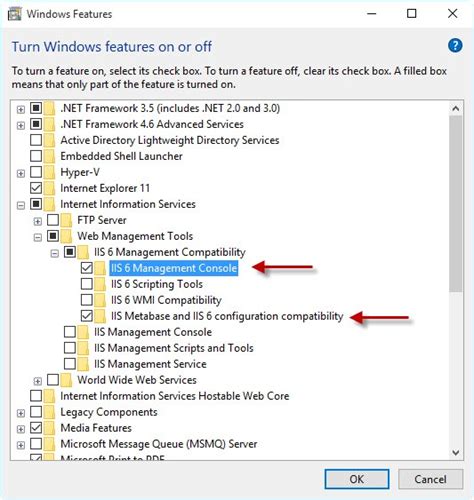
Task: Click OK to apply feature changes
Action: tap(357, 479)
